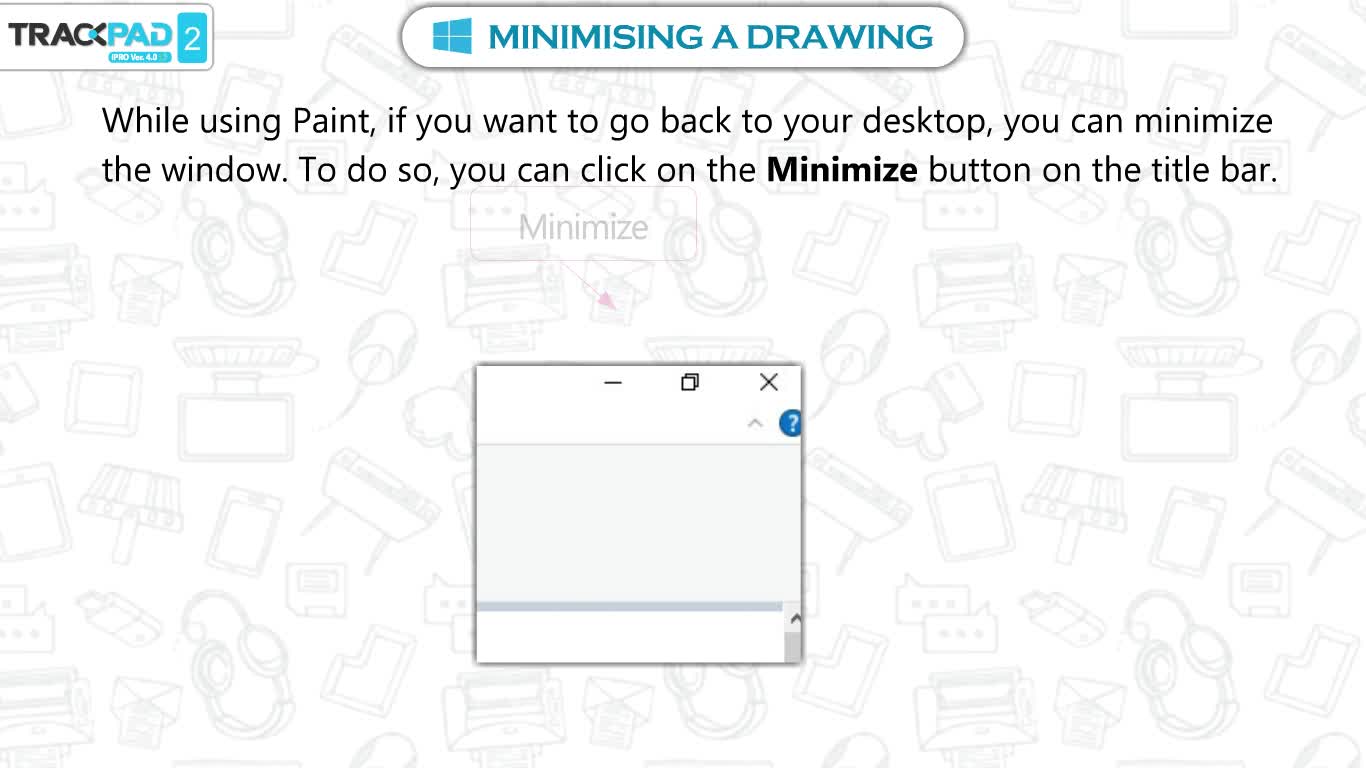The width and height of the screenshot is (1366, 768).
Task: Click the vertical scrollbar up arrow
Action: (x=794, y=618)
